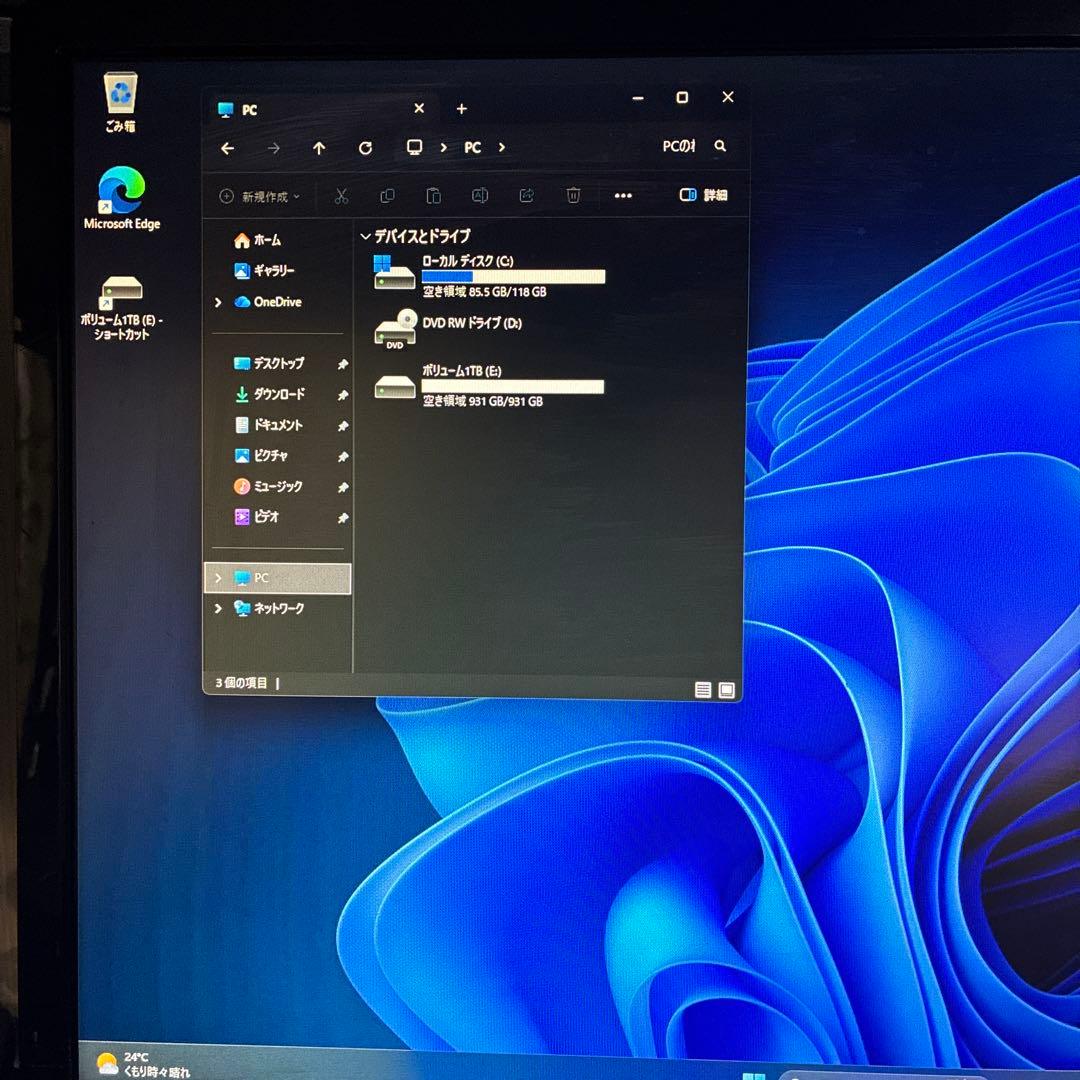This screenshot has height=1080, width=1080.
Task: Open the Share icon in the toolbar
Action: pyautogui.click(x=525, y=196)
